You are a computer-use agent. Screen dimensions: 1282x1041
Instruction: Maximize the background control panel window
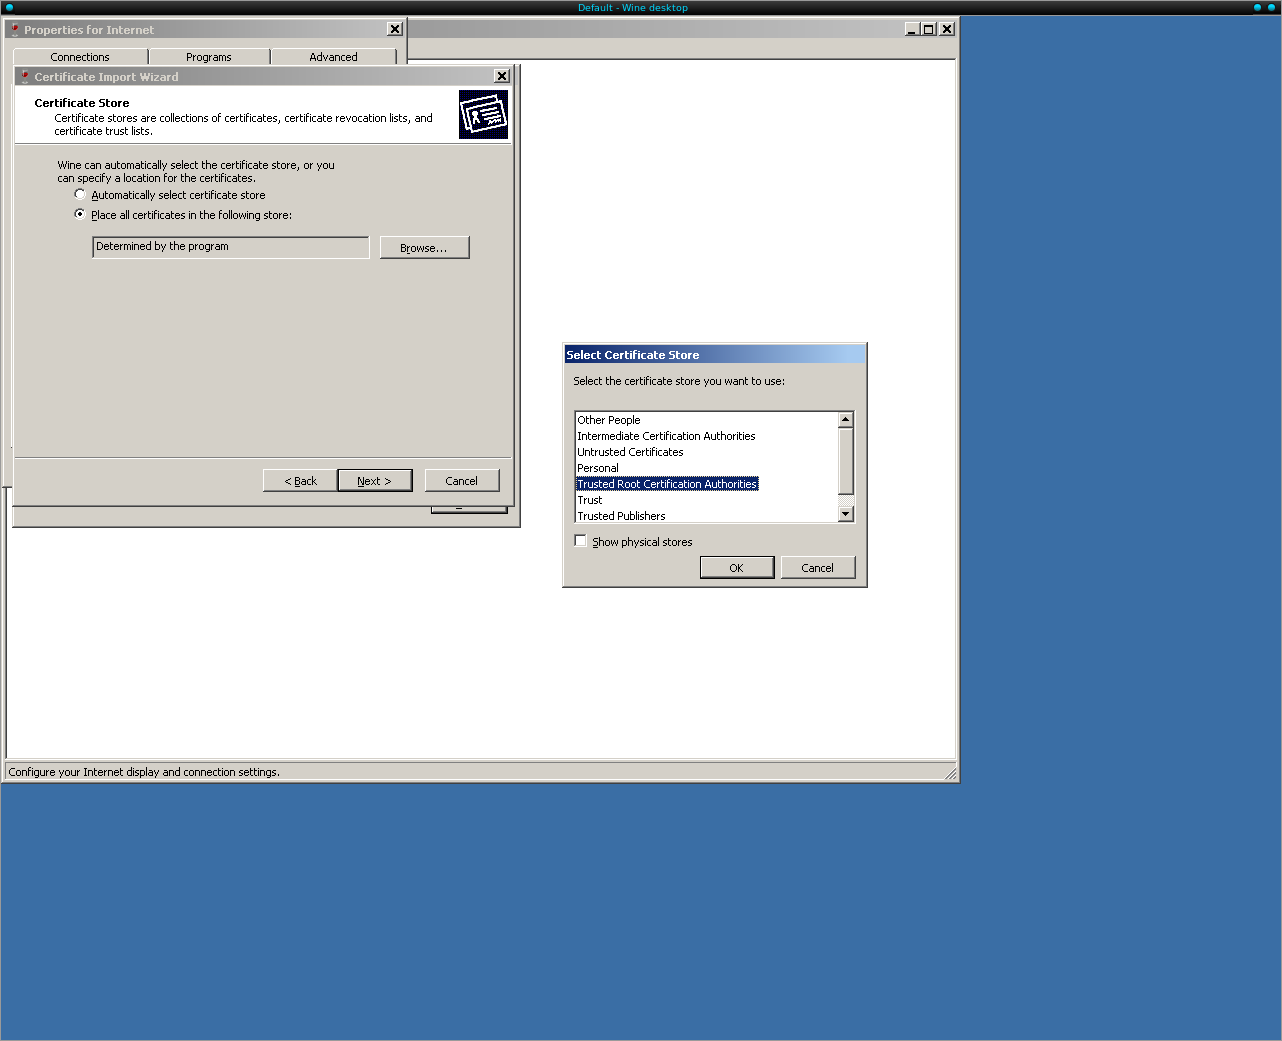point(929,29)
